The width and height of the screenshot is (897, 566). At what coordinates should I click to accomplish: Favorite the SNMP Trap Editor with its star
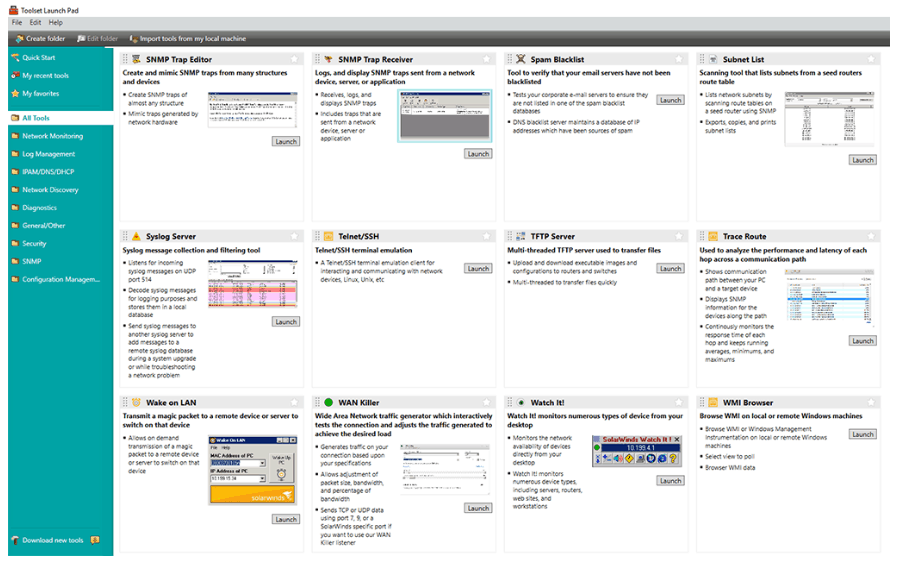294,59
